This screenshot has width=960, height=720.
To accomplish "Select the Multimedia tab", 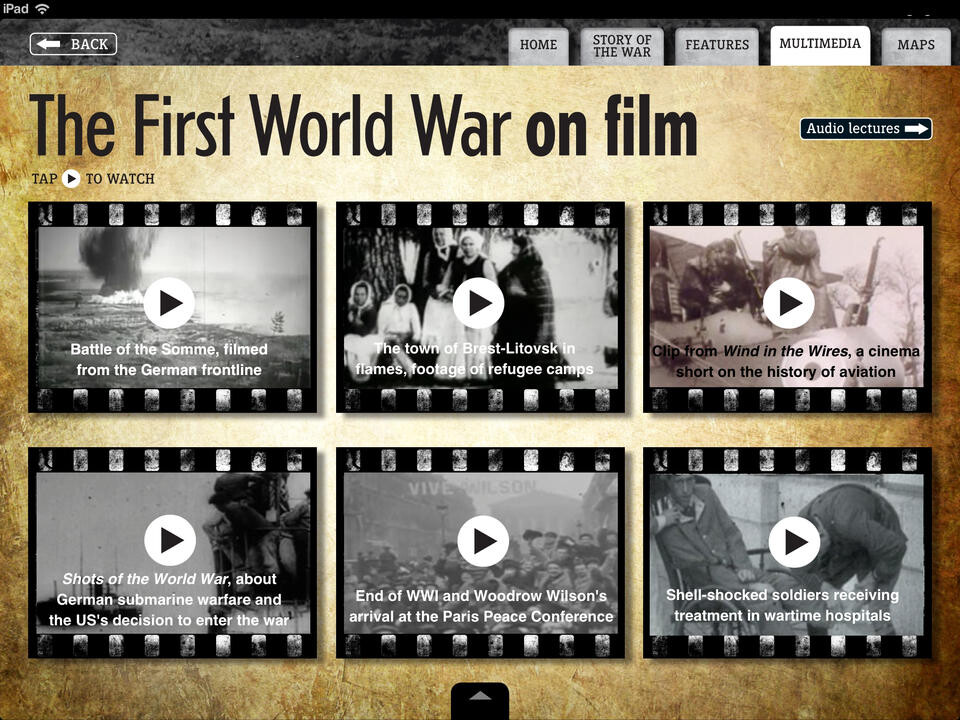I will 820,44.
